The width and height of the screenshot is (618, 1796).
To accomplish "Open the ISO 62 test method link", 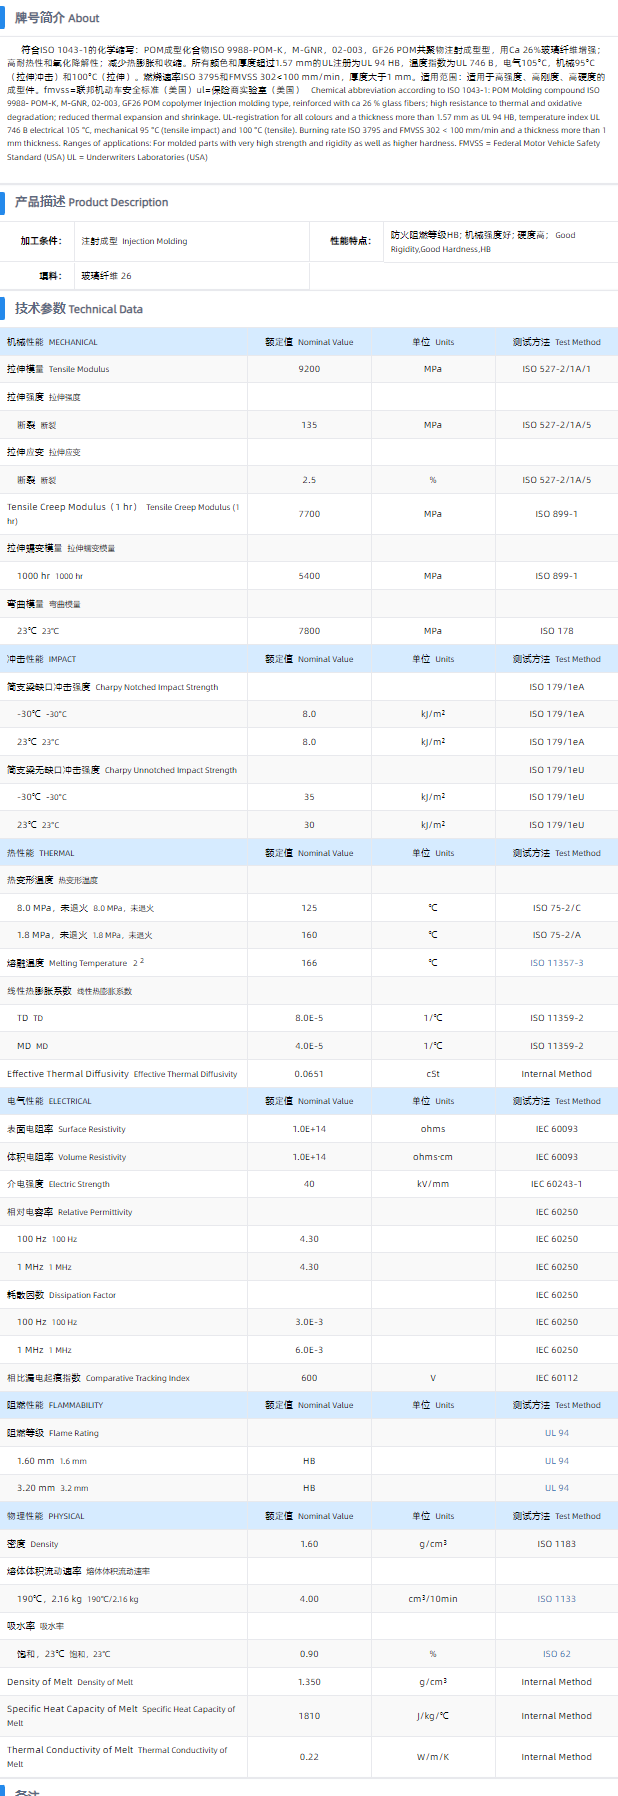I will click(x=556, y=1654).
